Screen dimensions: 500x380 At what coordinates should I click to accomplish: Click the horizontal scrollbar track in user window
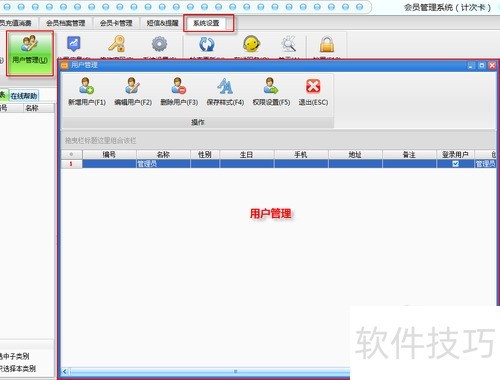(x=209, y=371)
